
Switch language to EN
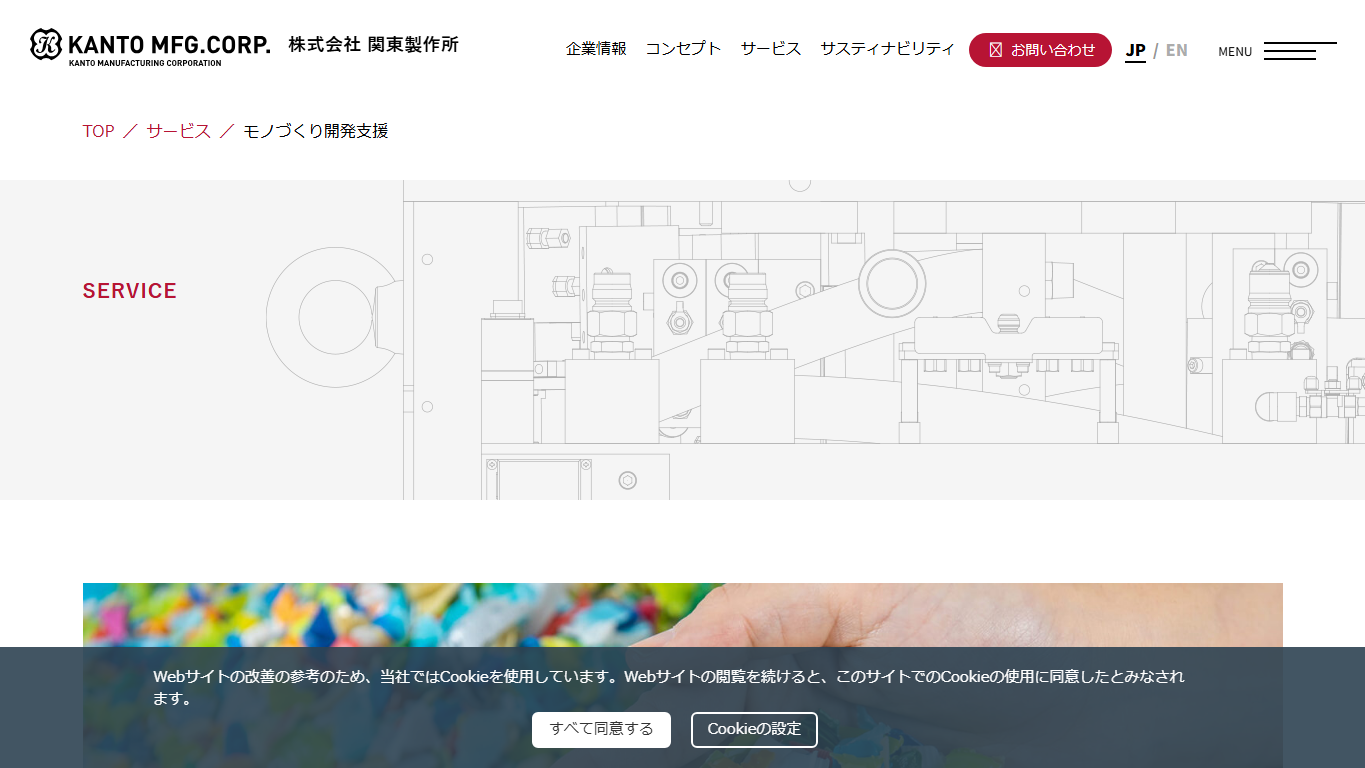pyautogui.click(x=1177, y=50)
